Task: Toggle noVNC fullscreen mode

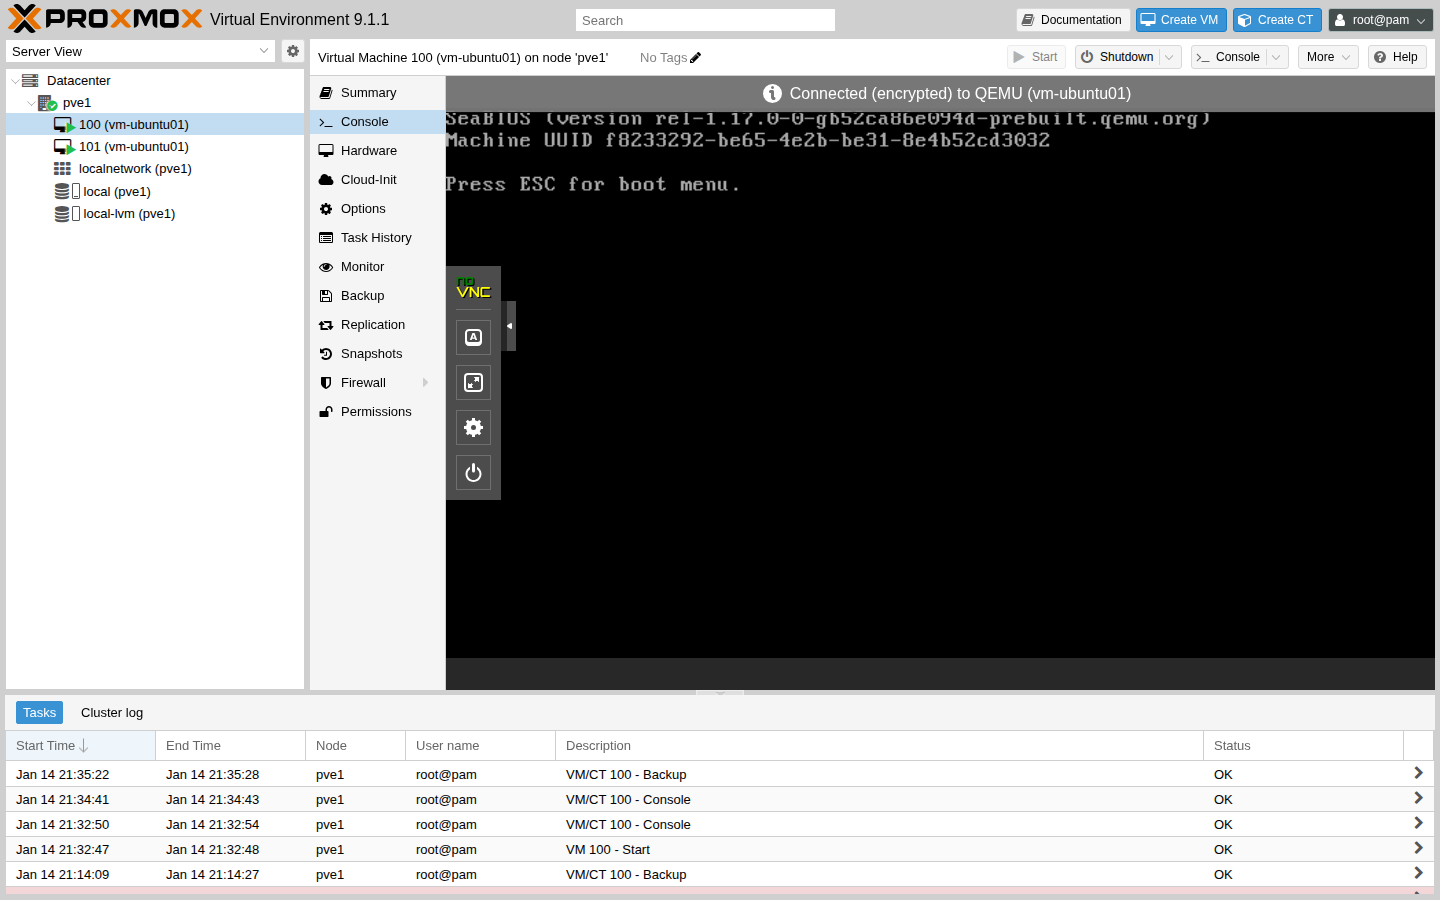Action: pyautogui.click(x=473, y=381)
